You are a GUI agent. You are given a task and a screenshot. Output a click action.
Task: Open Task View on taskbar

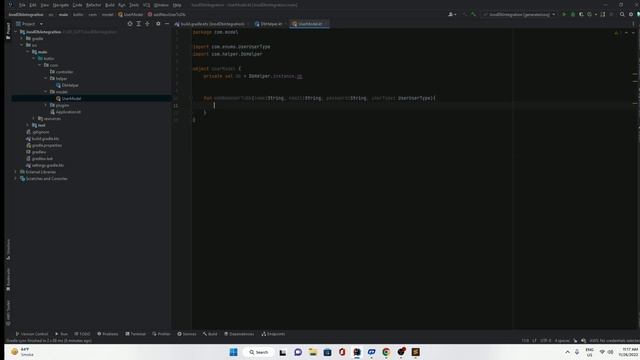[283, 352]
